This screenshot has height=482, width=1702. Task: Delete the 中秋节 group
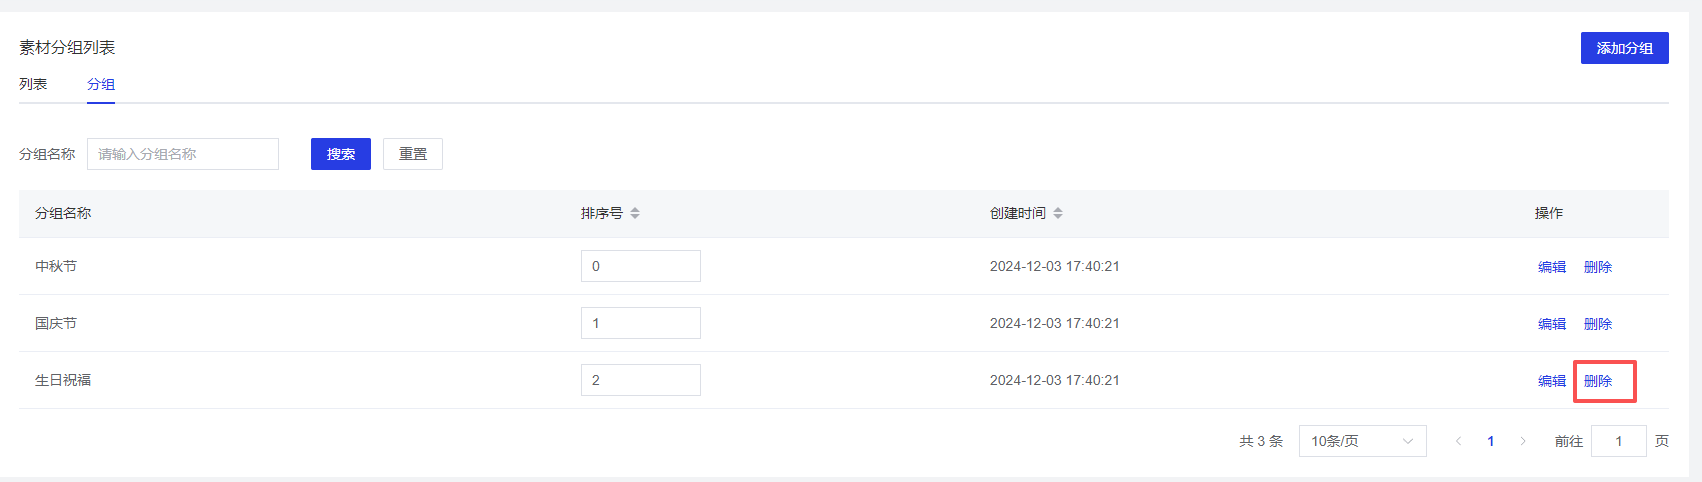pos(1598,267)
